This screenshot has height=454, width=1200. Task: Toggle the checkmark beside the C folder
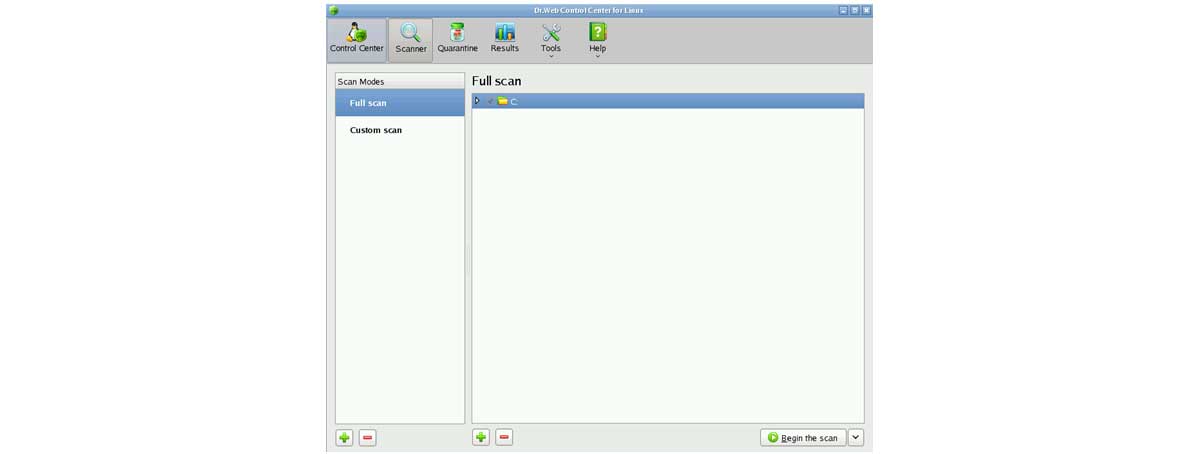[x=490, y=101]
